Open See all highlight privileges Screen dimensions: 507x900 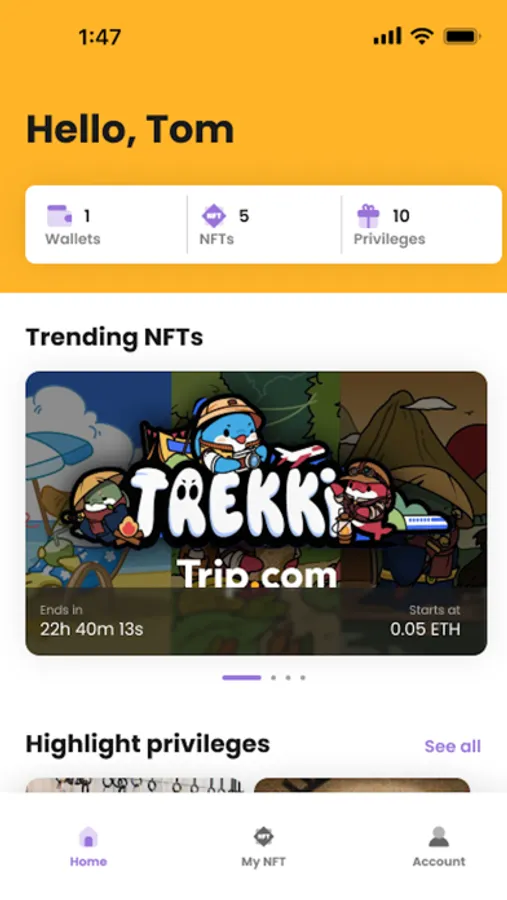452,746
